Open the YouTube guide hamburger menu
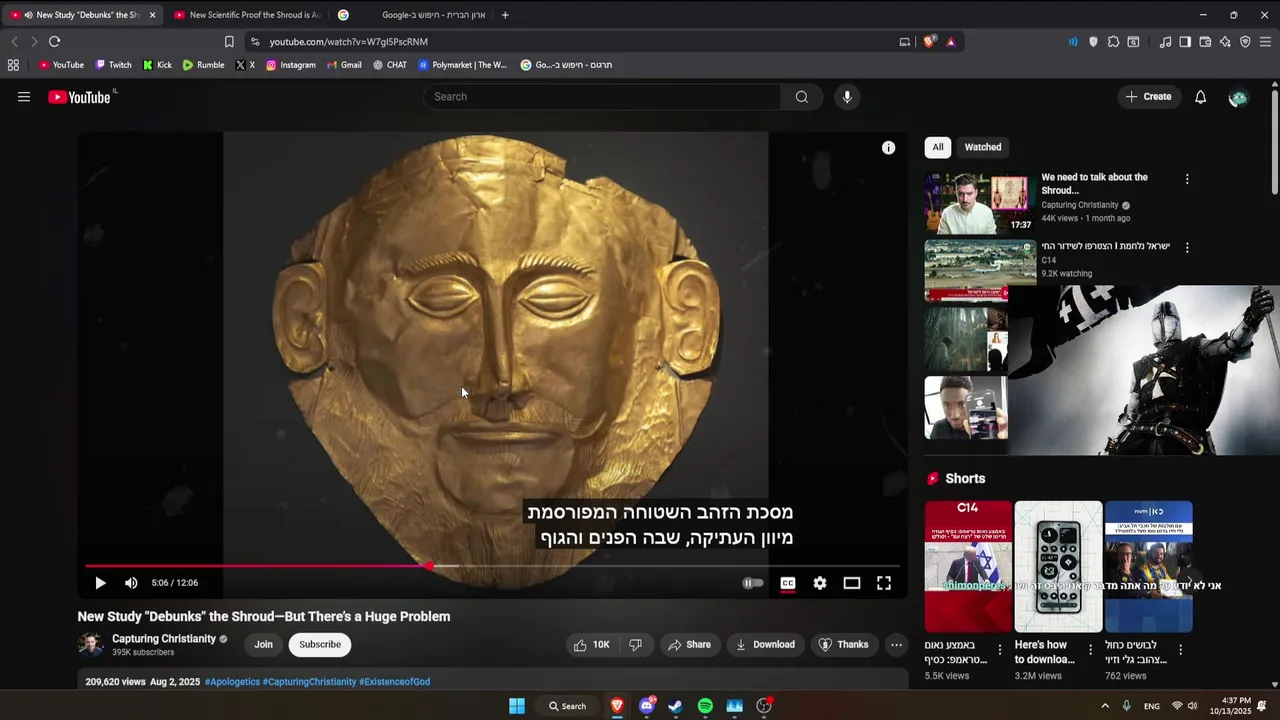This screenshot has width=1280, height=720. (24, 97)
